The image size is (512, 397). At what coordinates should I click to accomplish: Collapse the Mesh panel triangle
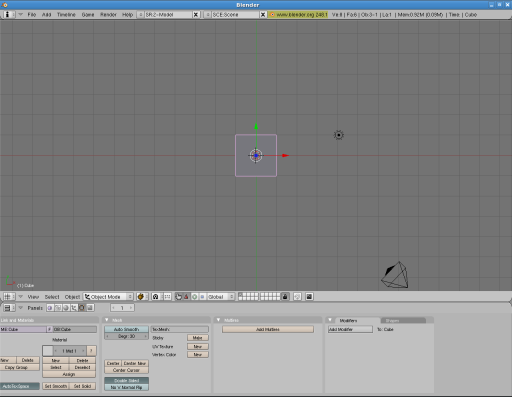point(107,320)
